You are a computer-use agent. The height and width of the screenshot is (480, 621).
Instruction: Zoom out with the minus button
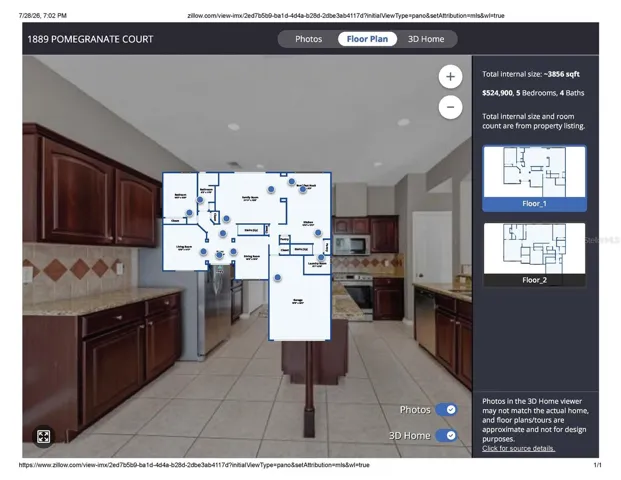[x=450, y=107]
